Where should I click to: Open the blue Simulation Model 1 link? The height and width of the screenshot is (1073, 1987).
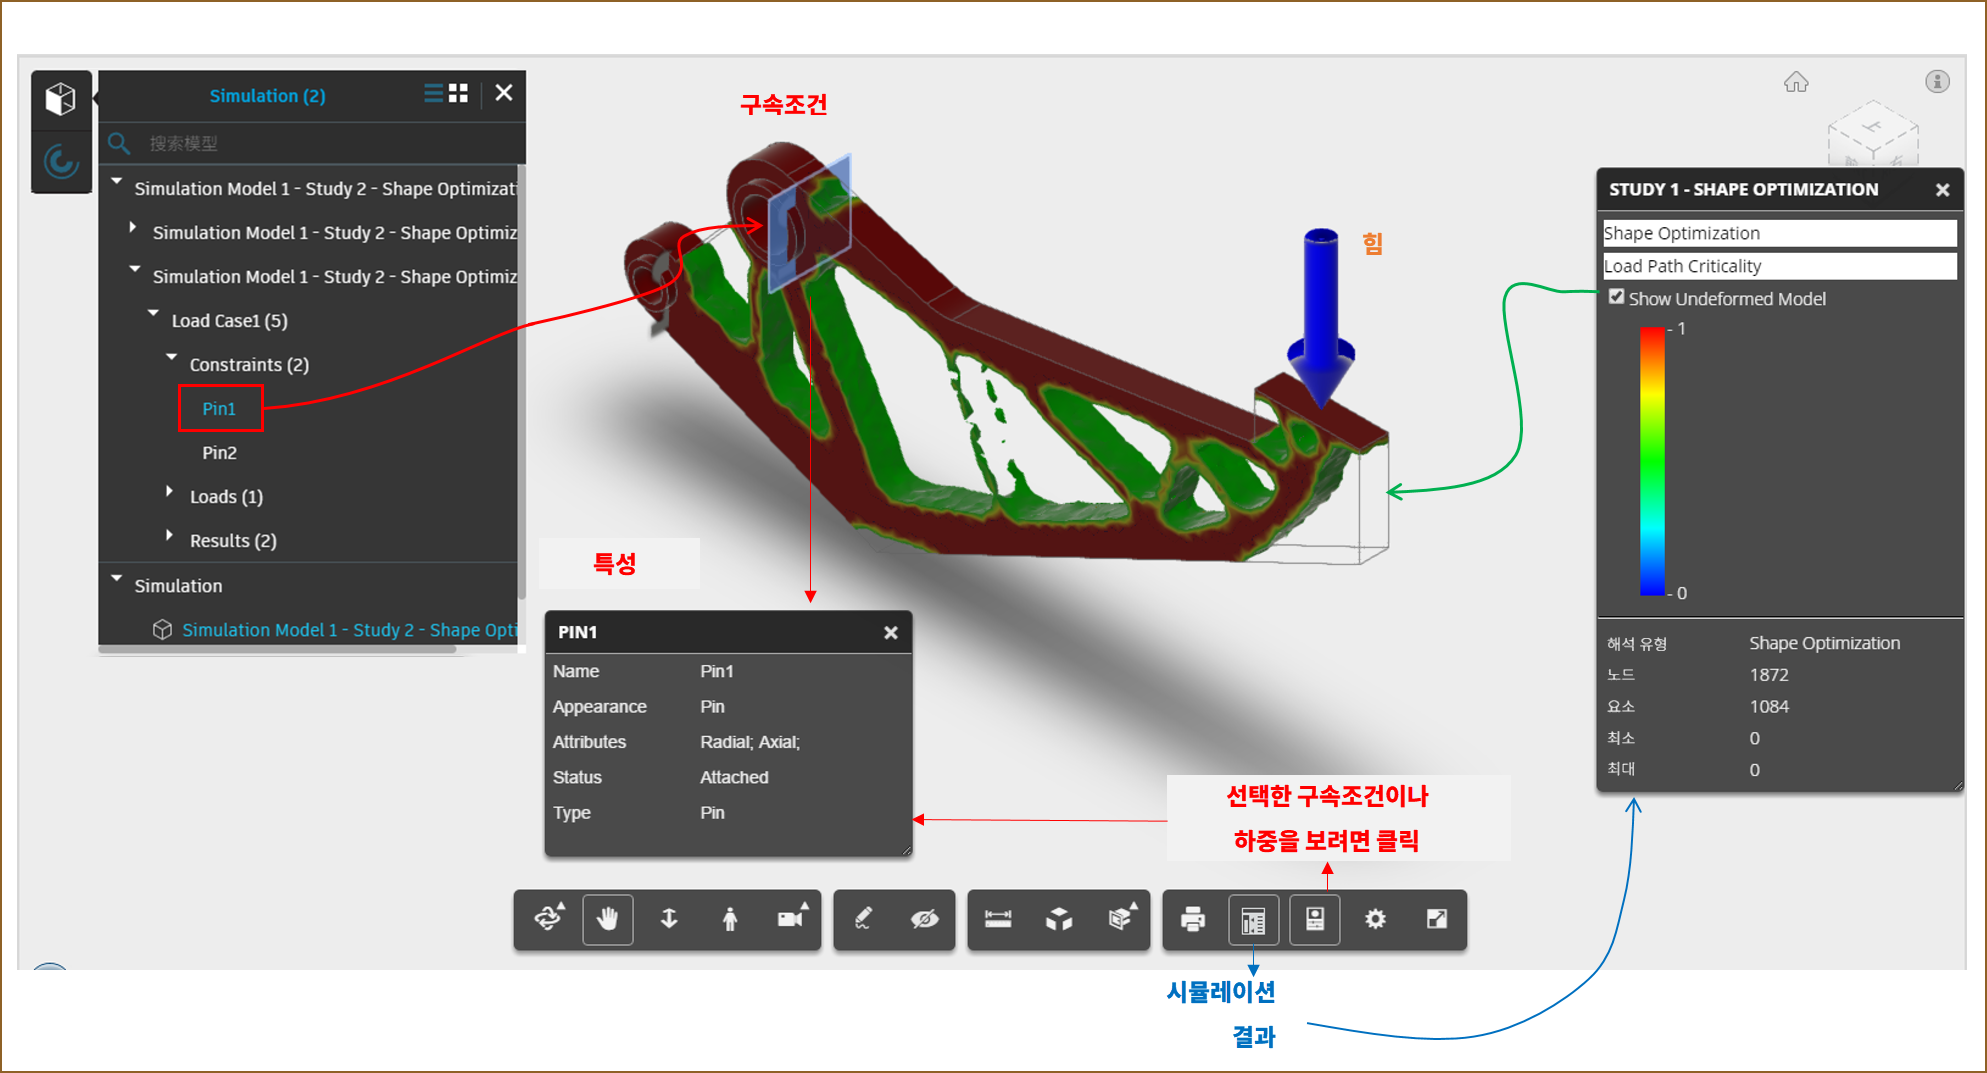pyautogui.click(x=349, y=630)
